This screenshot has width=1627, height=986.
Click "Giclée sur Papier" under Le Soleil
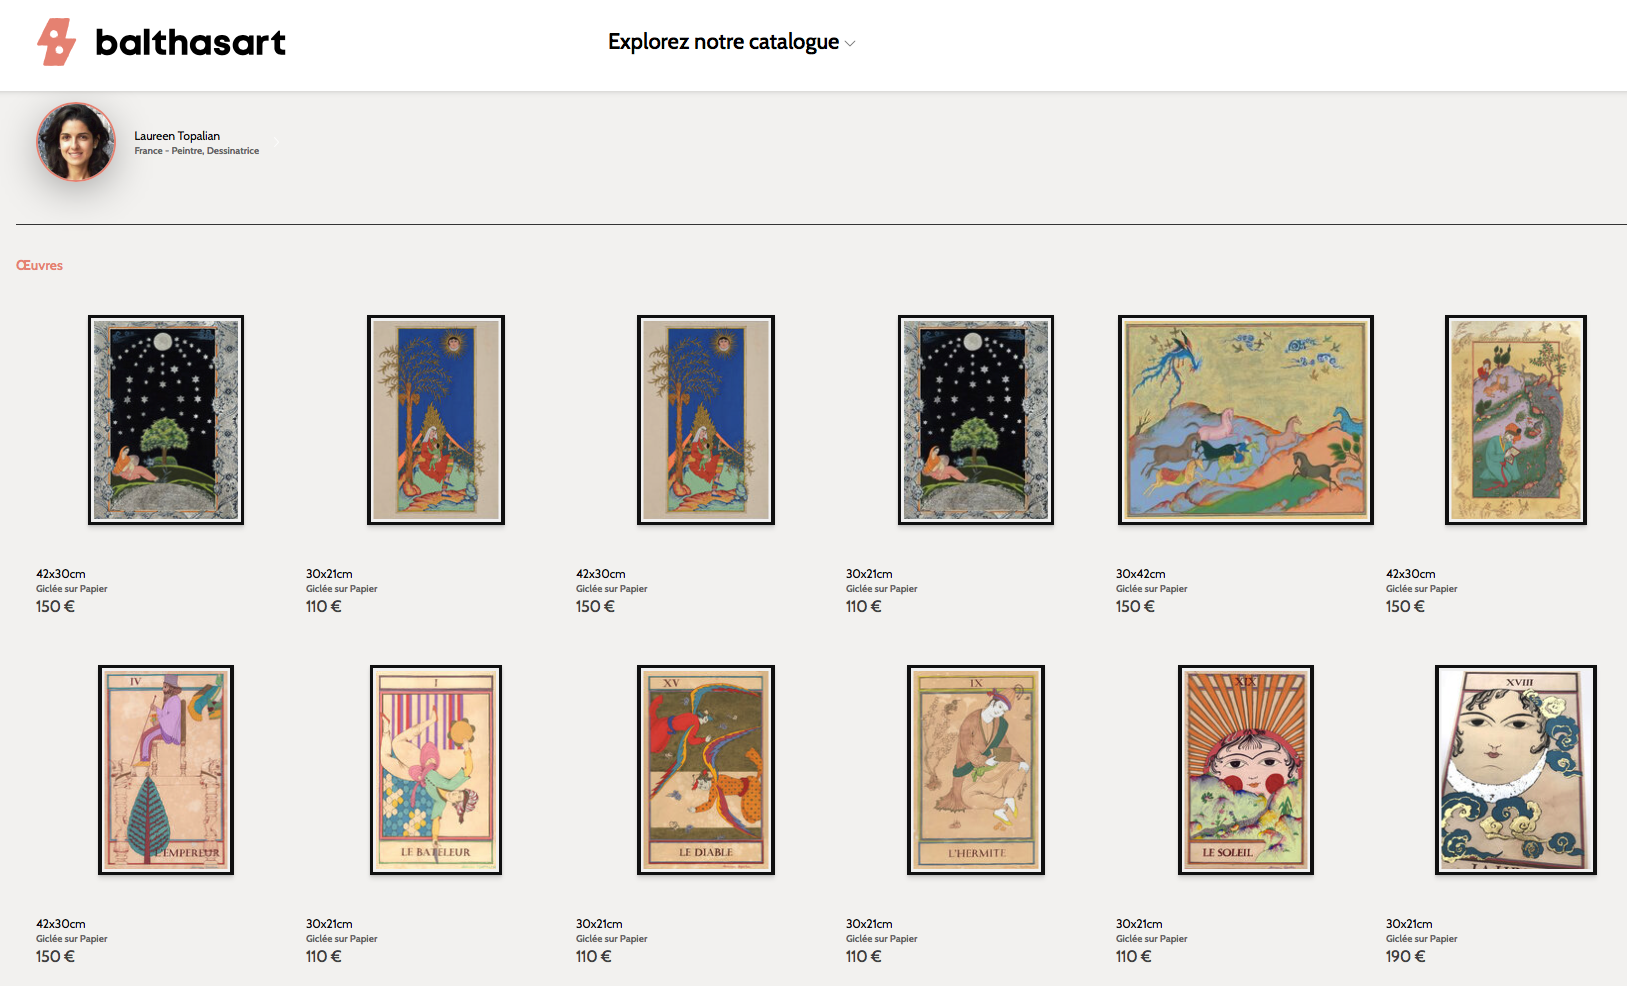(x=1151, y=939)
